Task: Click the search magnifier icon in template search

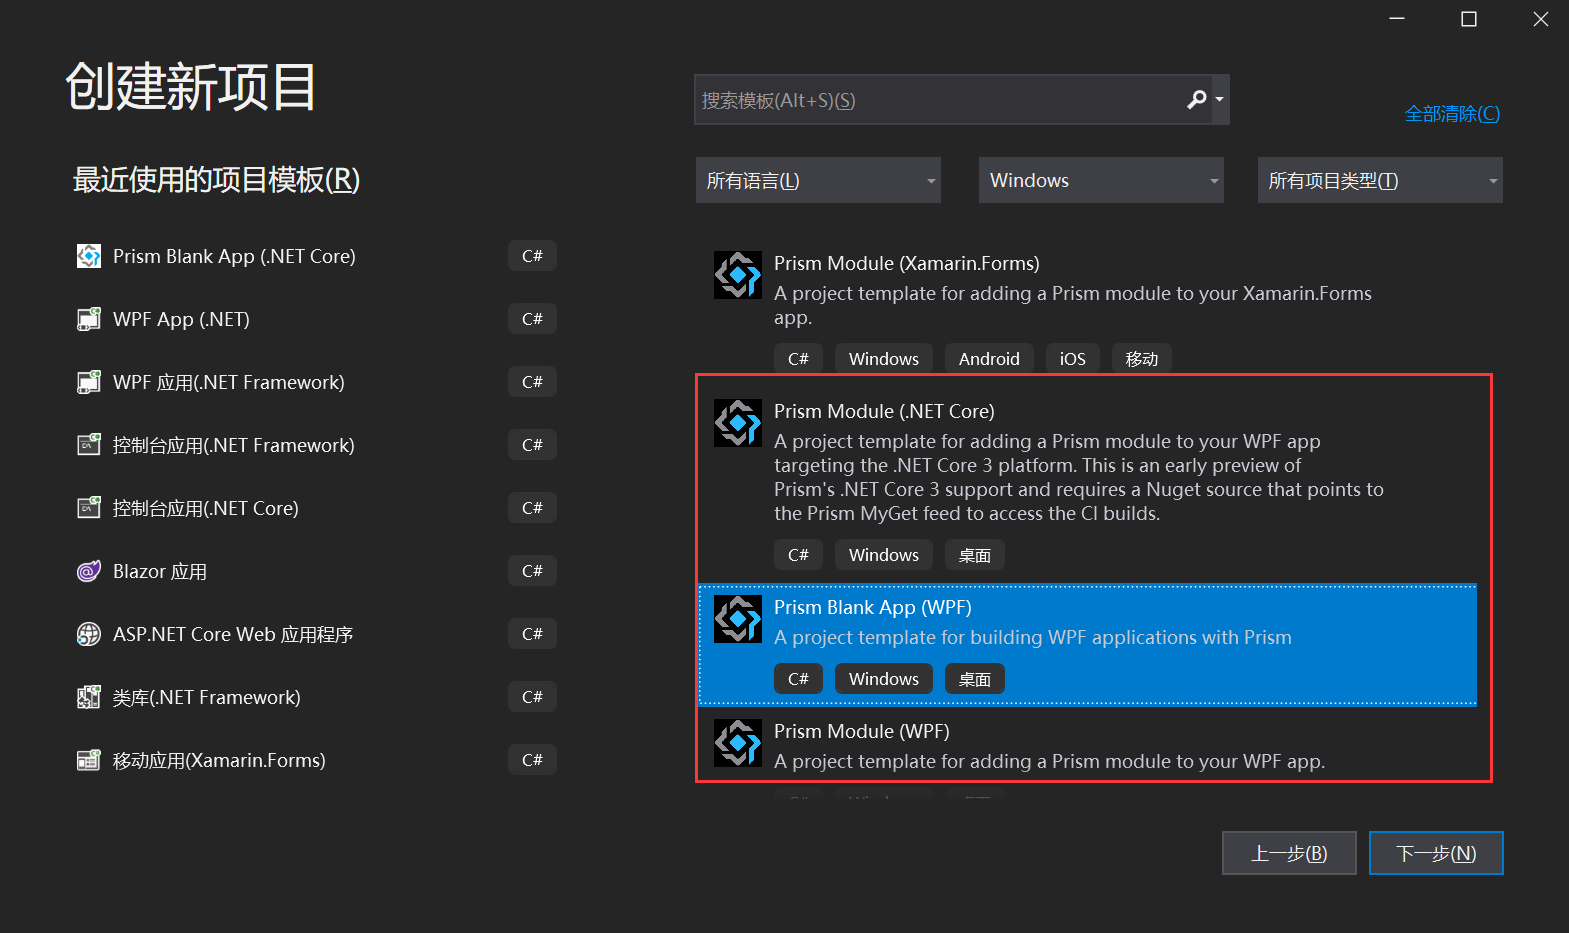Action: pyautogui.click(x=1196, y=100)
